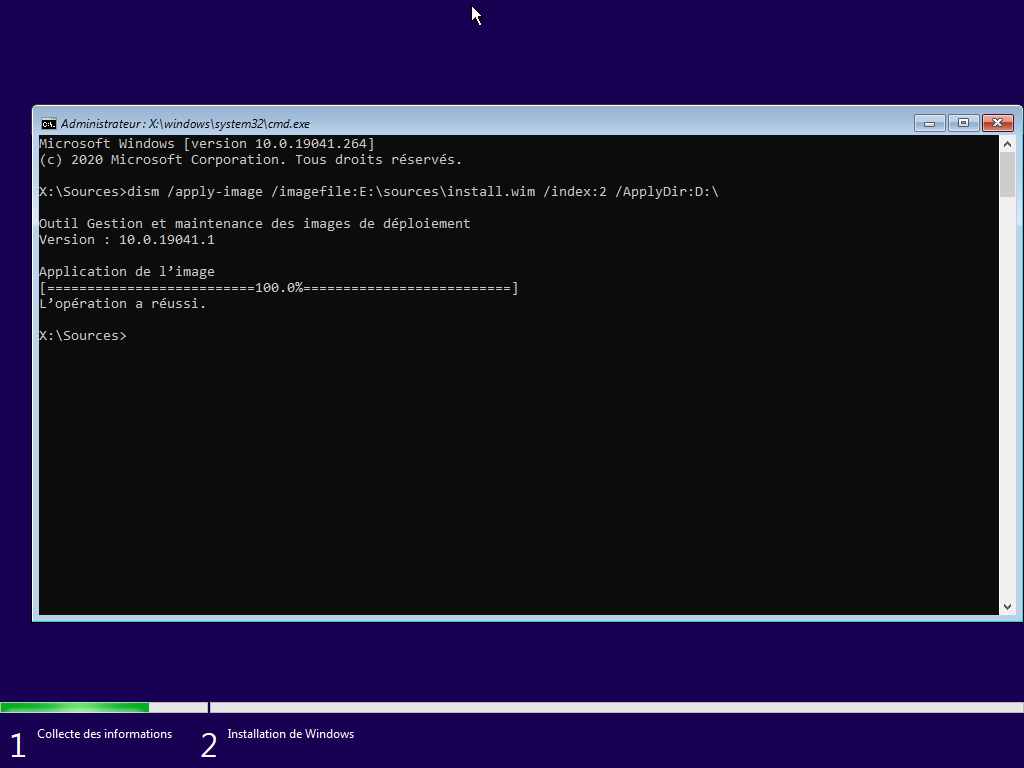Image resolution: width=1024 pixels, height=768 pixels.
Task: Click the console vertical scrollbar thumb
Action: pyautogui.click(x=1007, y=174)
